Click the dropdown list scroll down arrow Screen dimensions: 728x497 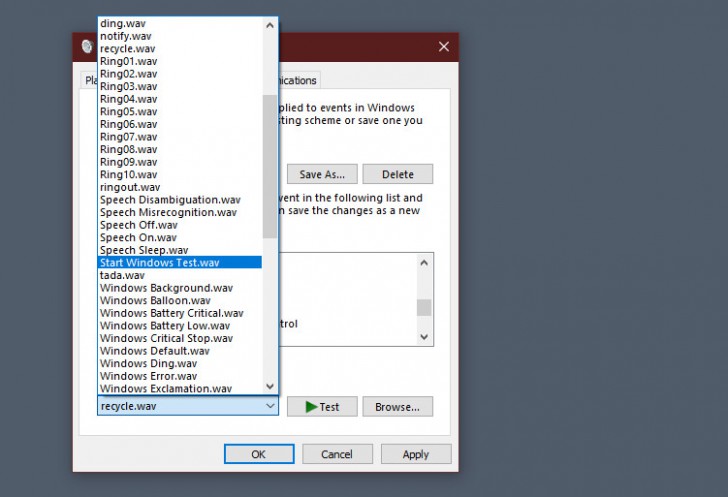point(270,386)
